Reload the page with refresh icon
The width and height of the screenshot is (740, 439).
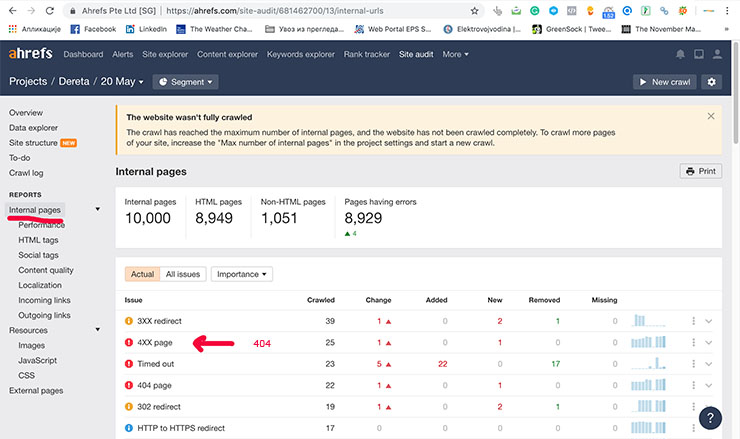tap(50, 10)
